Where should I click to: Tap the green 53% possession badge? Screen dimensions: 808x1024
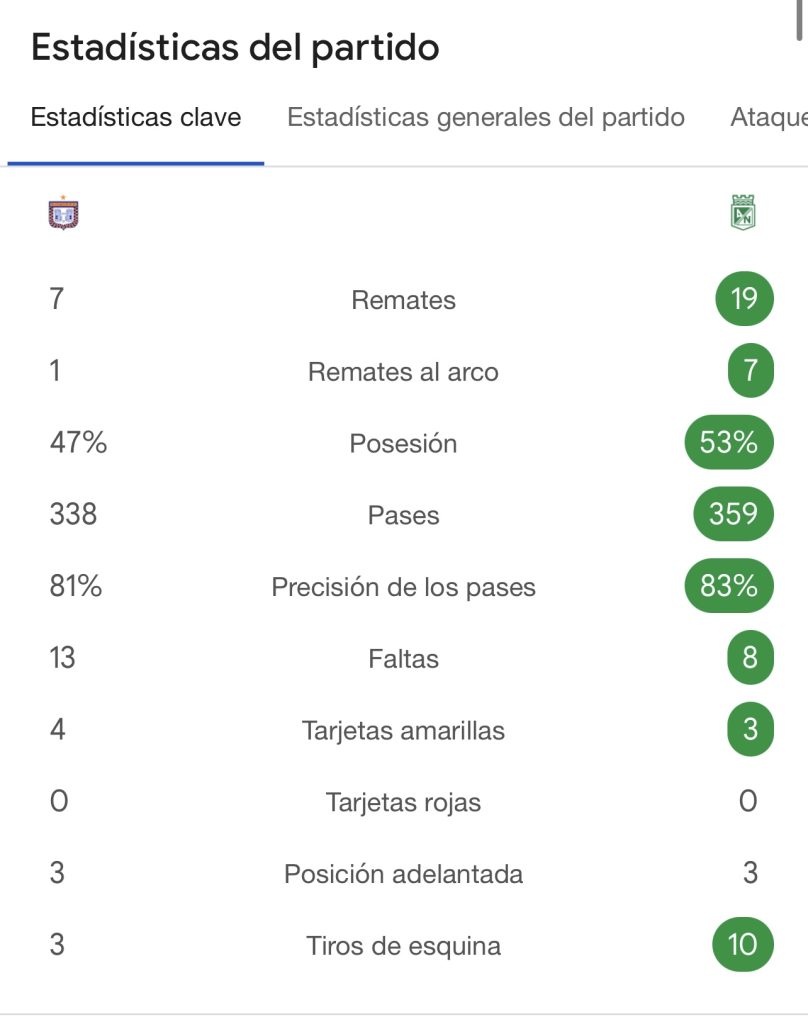[729, 443]
